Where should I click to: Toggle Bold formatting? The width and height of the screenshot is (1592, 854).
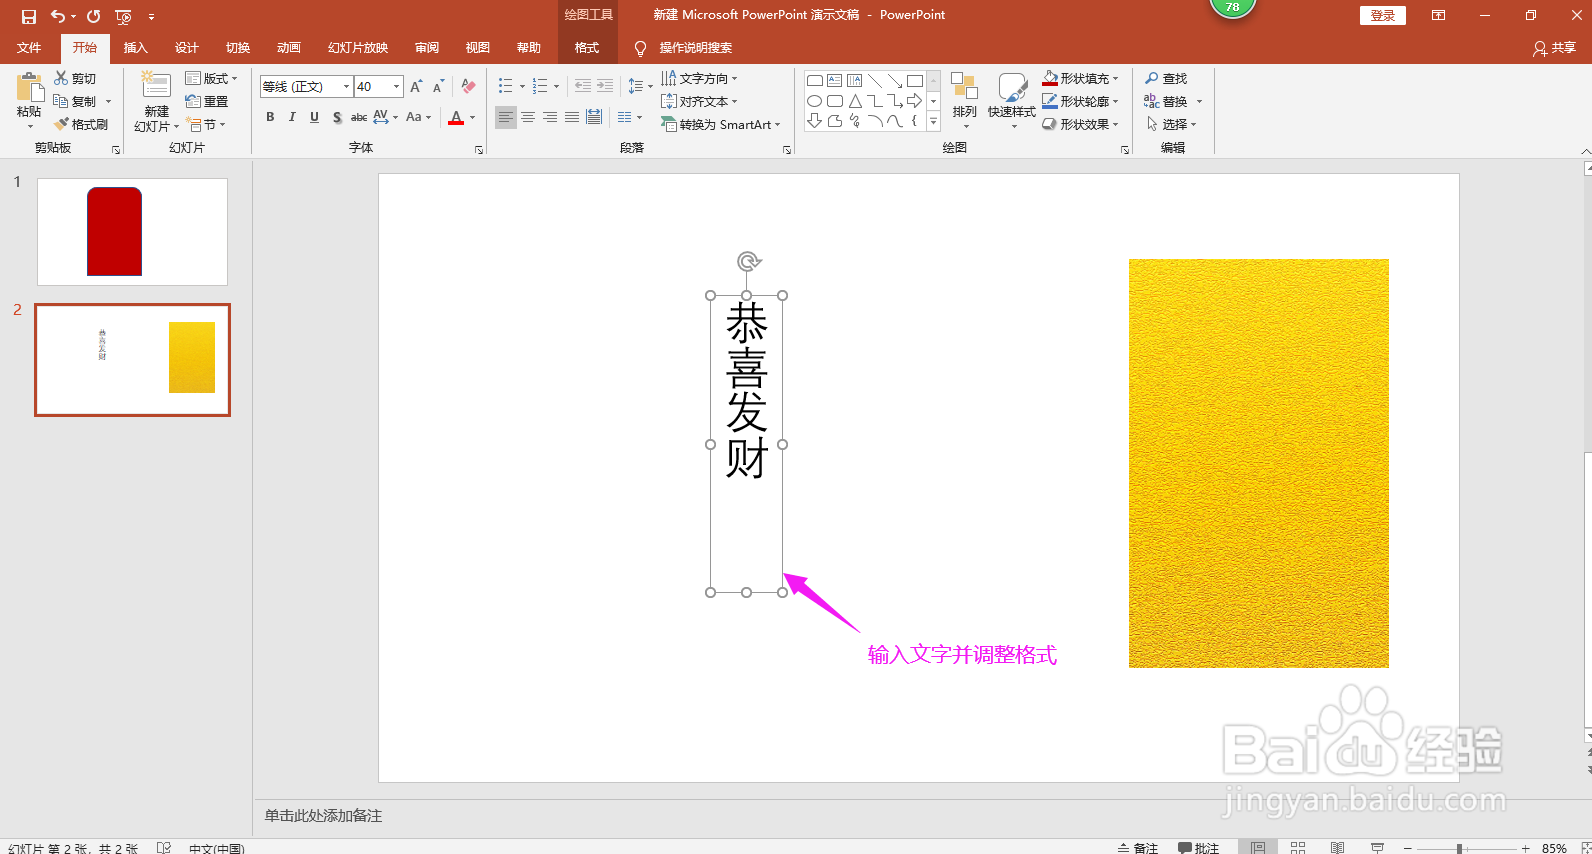[270, 117]
